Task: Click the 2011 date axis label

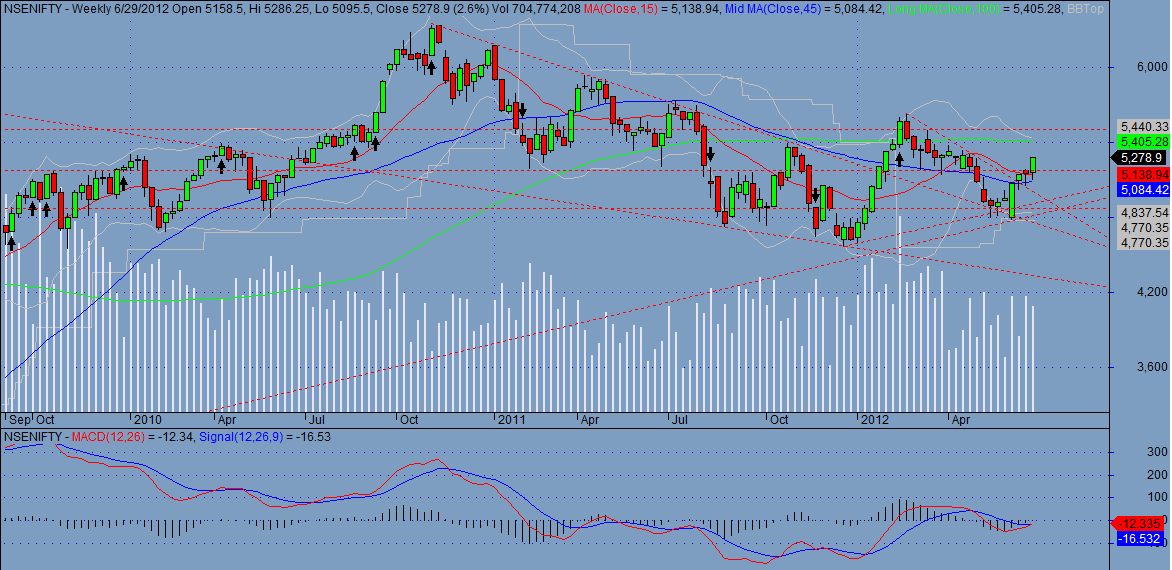Action: tap(513, 418)
